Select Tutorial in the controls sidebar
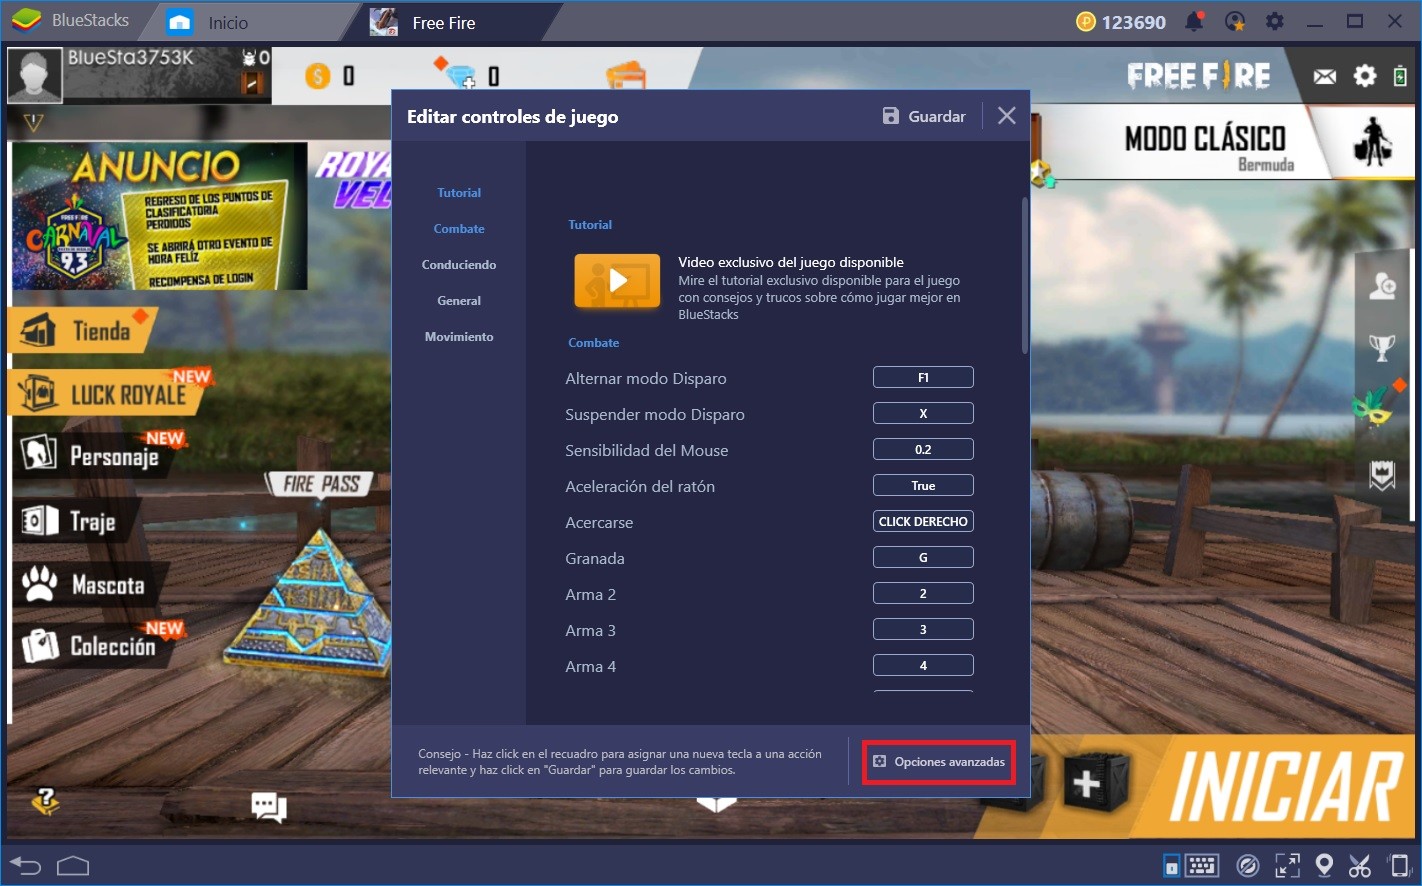Screen dimensions: 1422x886 [459, 193]
